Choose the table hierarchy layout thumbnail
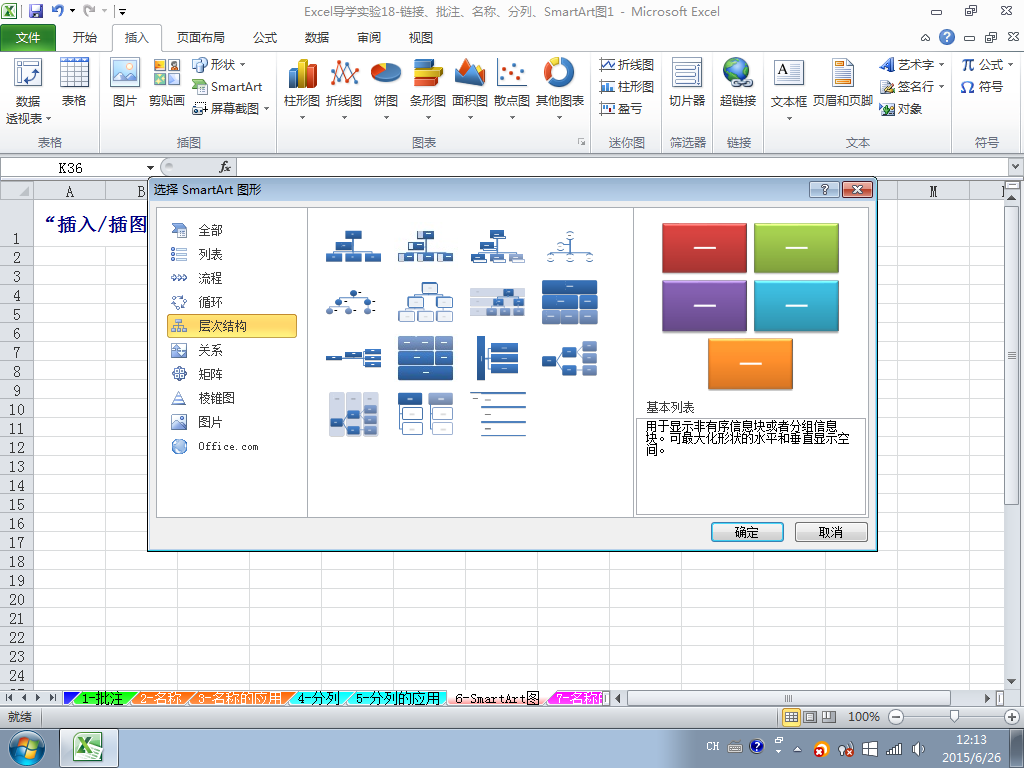The width and height of the screenshot is (1024, 768). (569, 302)
